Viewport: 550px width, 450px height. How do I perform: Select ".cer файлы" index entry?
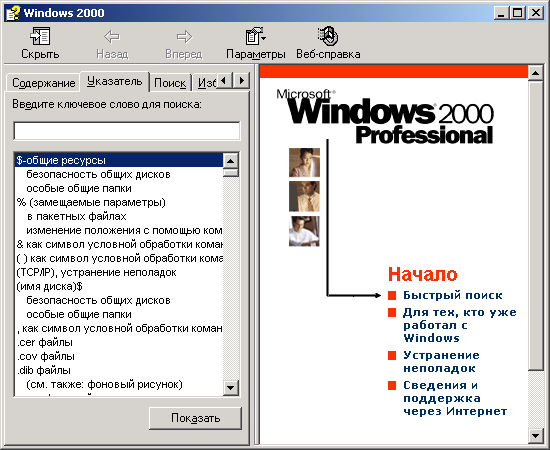[45, 342]
